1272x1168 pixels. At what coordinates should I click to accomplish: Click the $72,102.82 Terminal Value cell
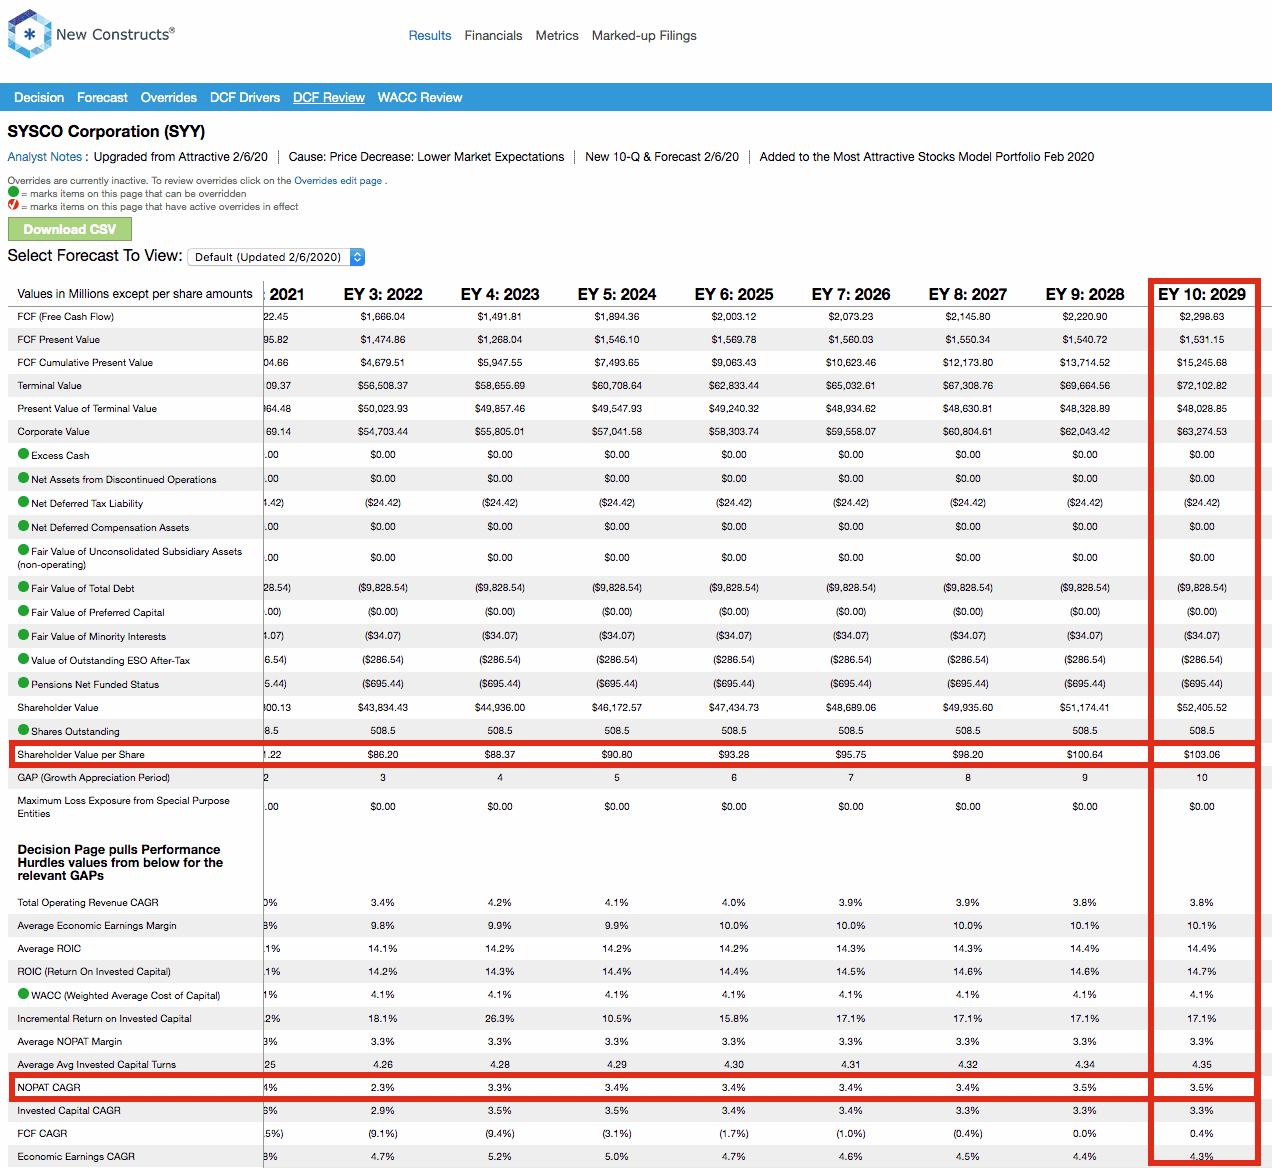[1202, 386]
